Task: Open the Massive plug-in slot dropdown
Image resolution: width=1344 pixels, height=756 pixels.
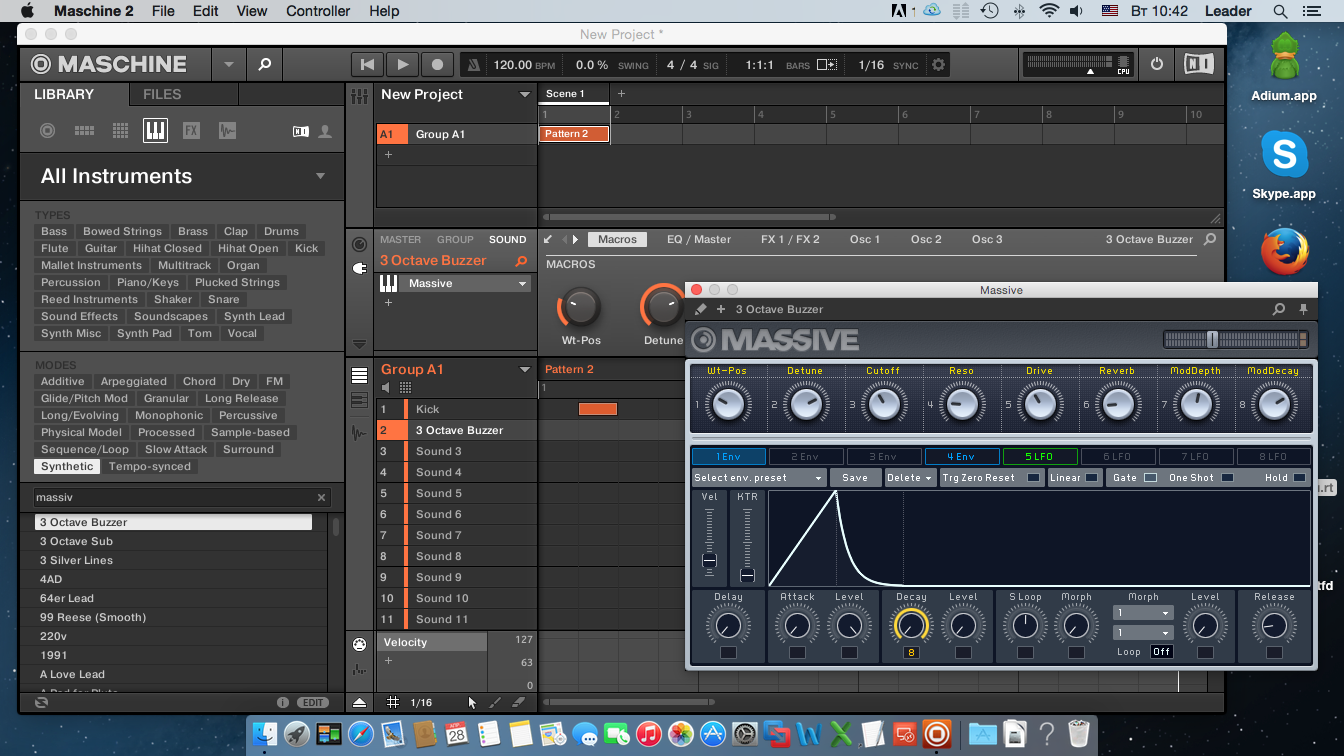Action: click(522, 284)
